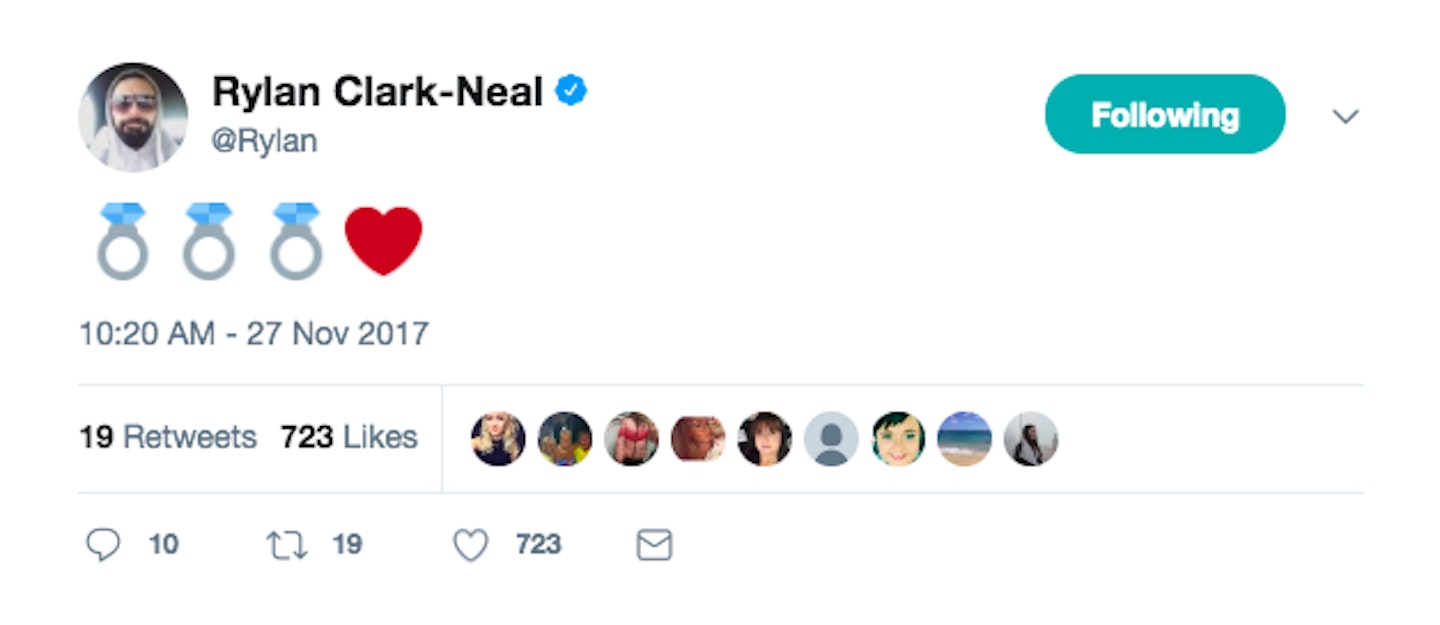The height and width of the screenshot is (625, 1440).
Task: Send tweet via the envelope message icon
Action: tap(654, 545)
